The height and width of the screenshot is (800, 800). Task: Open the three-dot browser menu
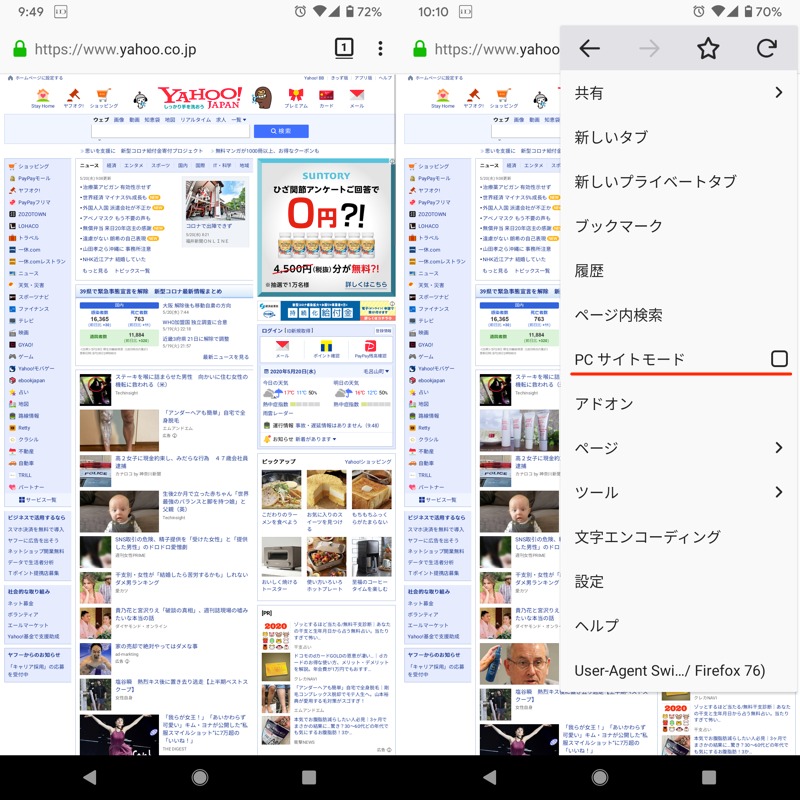pyautogui.click(x=380, y=48)
